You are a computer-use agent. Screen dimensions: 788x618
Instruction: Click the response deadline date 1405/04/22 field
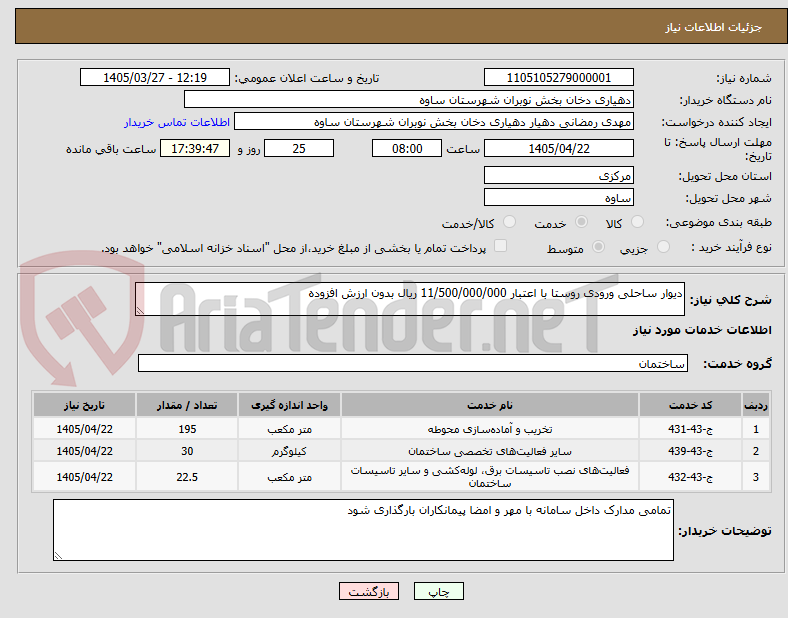pyautogui.click(x=558, y=148)
